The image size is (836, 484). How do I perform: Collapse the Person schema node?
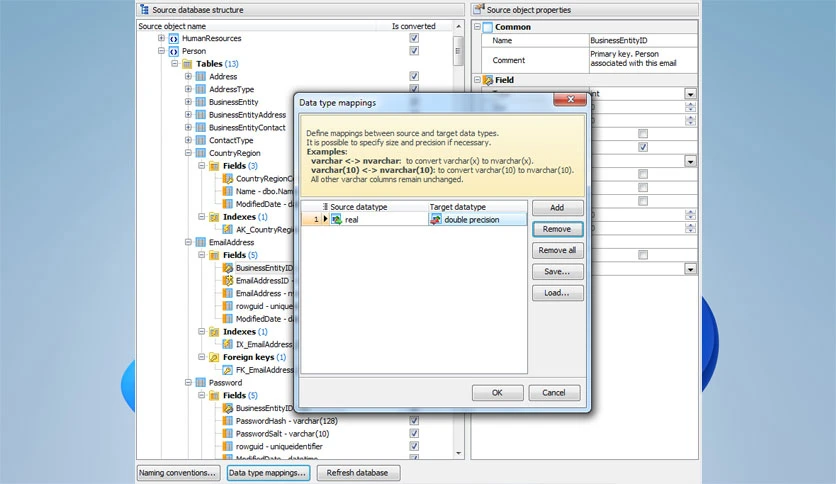[x=161, y=51]
